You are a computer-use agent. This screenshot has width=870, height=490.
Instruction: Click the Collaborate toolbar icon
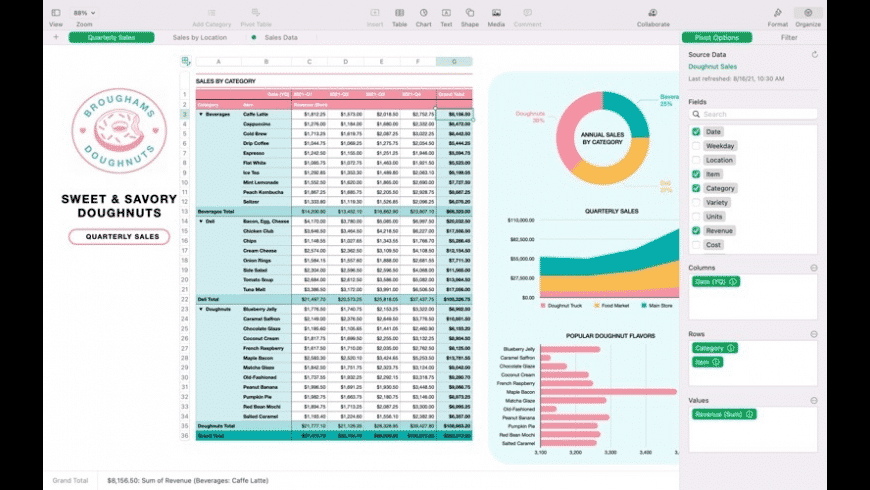coord(653,13)
